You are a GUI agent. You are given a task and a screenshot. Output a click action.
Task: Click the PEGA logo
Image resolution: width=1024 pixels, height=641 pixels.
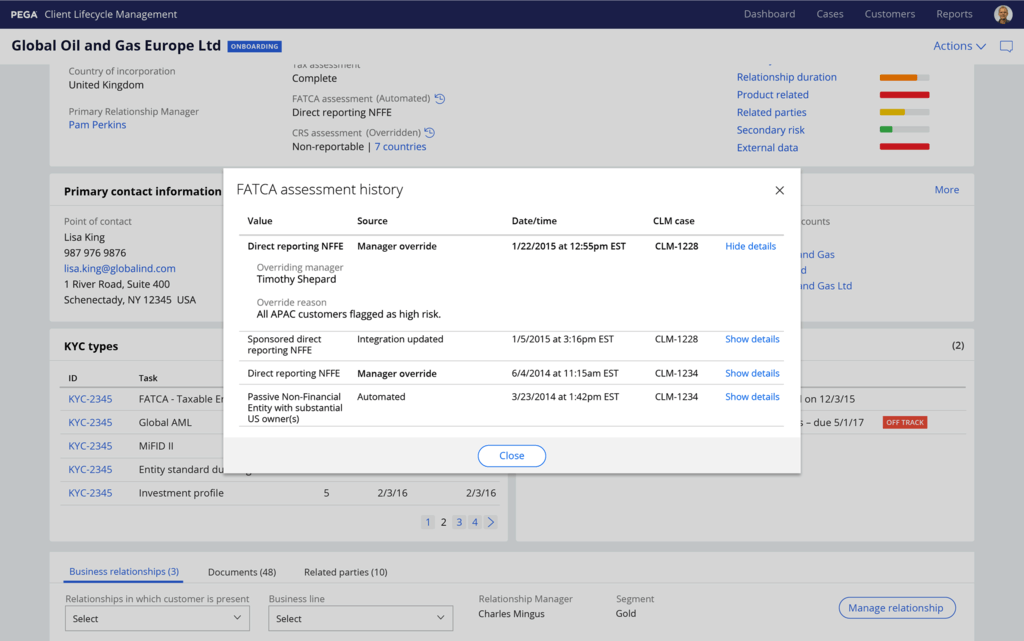(24, 15)
